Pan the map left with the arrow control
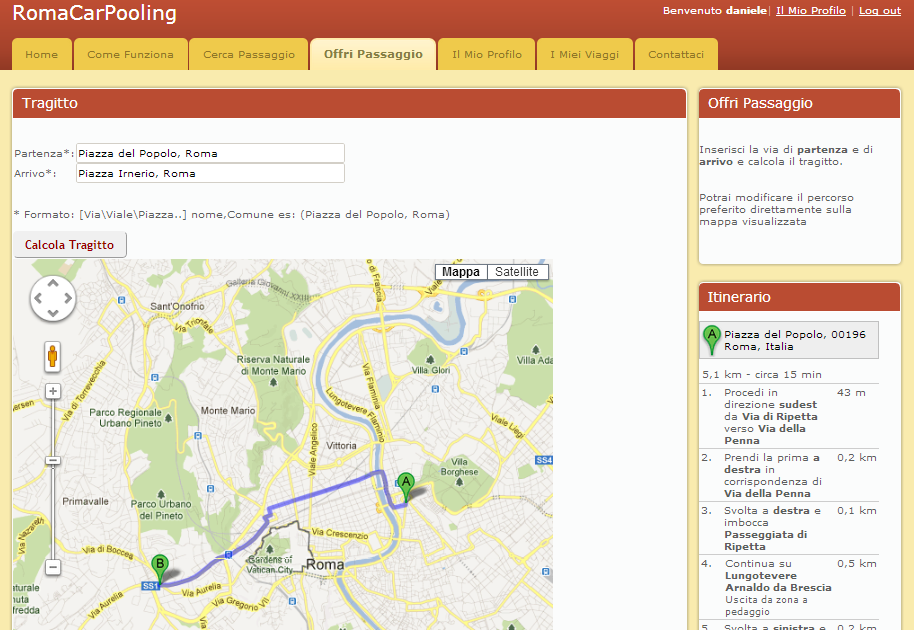914x630 pixels. point(38,298)
